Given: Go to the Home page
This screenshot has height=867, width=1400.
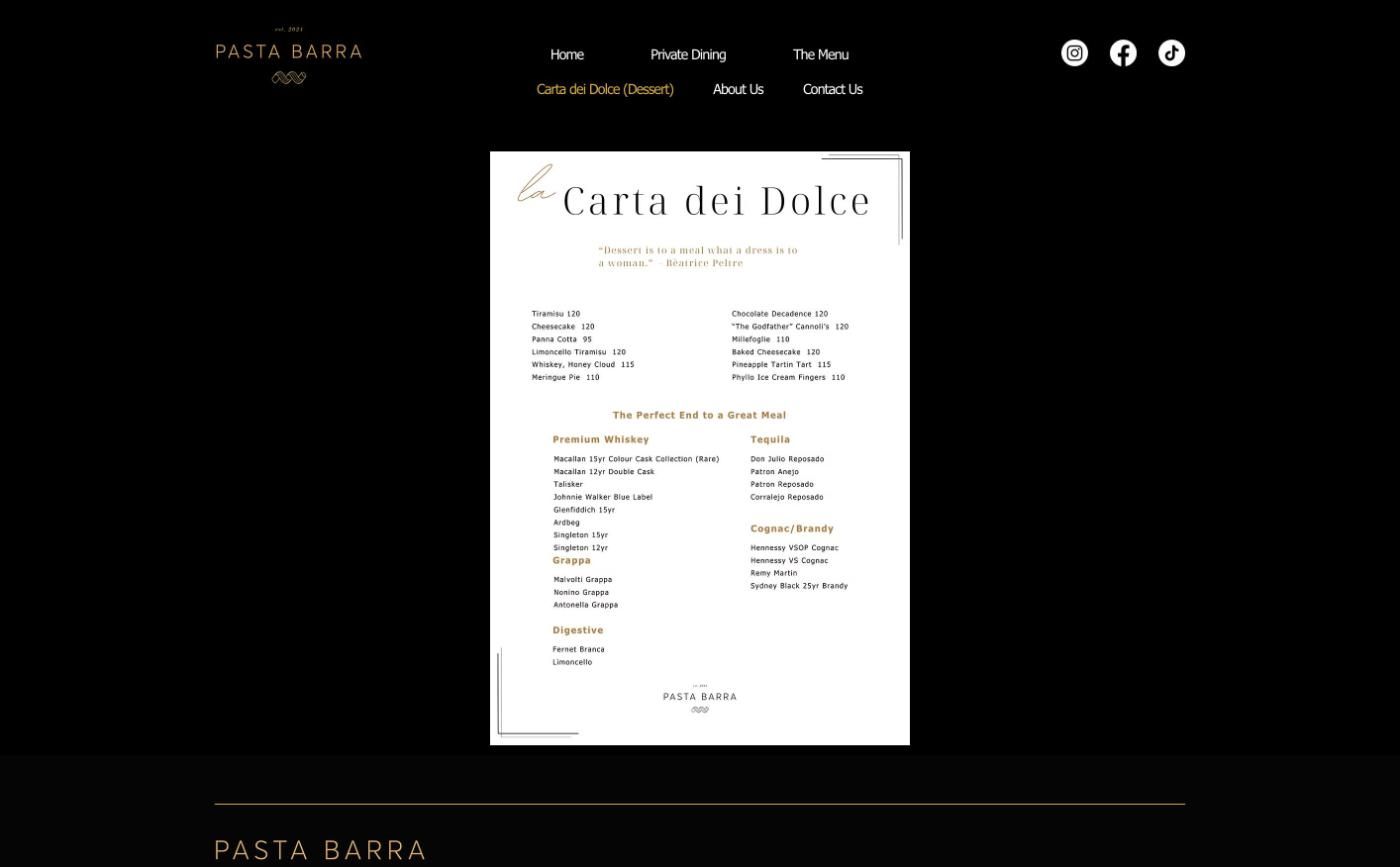Looking at the screenshot, I should coord(567,55).
